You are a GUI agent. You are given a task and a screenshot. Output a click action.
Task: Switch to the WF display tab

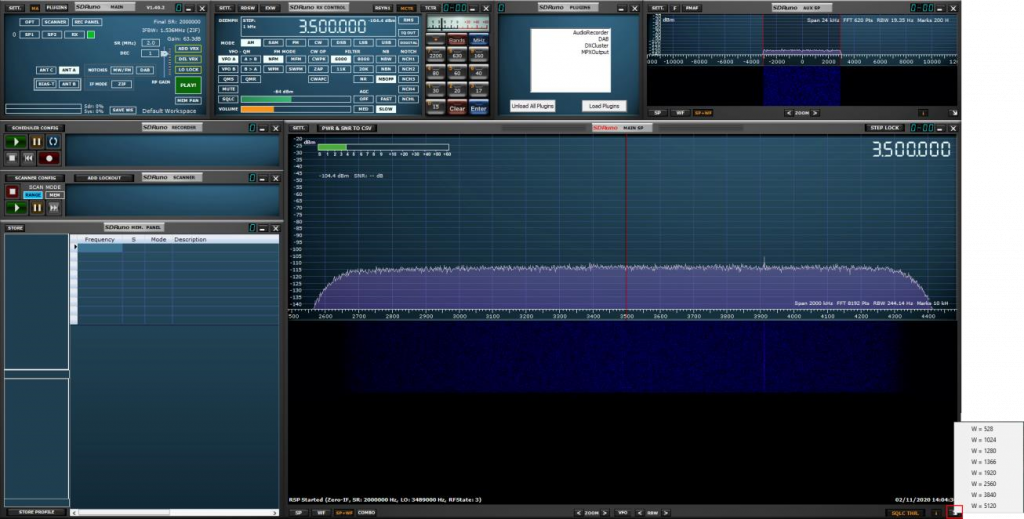point(320,512)
